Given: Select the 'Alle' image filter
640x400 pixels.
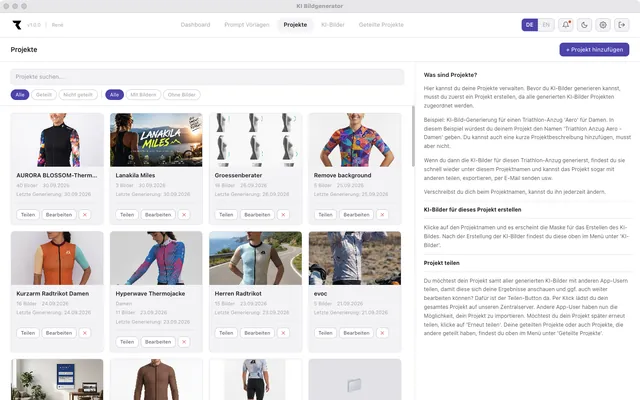Looking at the screenshot, I should (114, 95).
